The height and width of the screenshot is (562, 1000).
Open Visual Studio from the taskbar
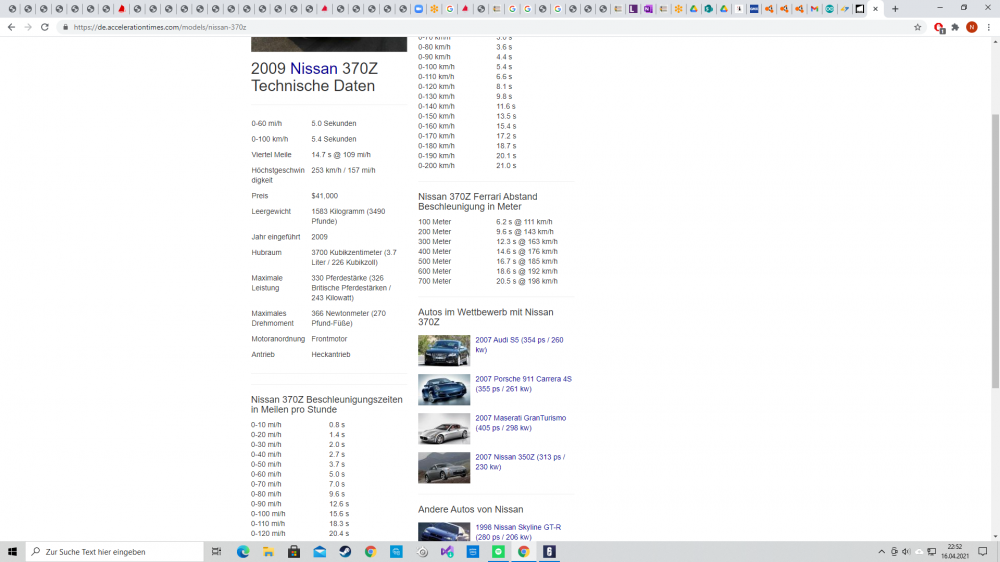coord(447,552)
